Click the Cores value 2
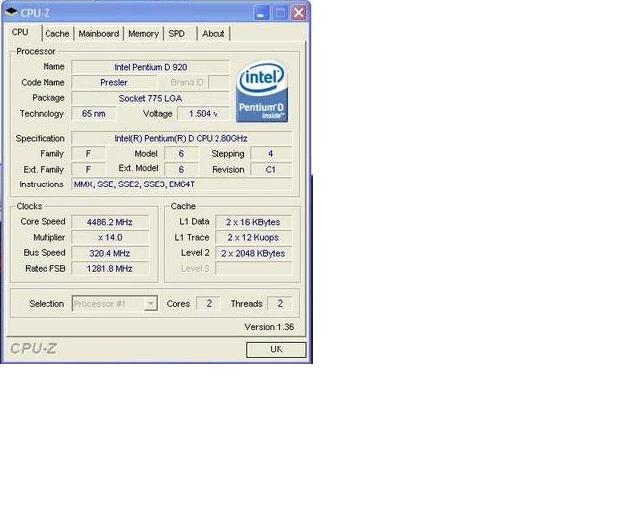Screen dimensions: 640x512 click(x=209, y=303)
